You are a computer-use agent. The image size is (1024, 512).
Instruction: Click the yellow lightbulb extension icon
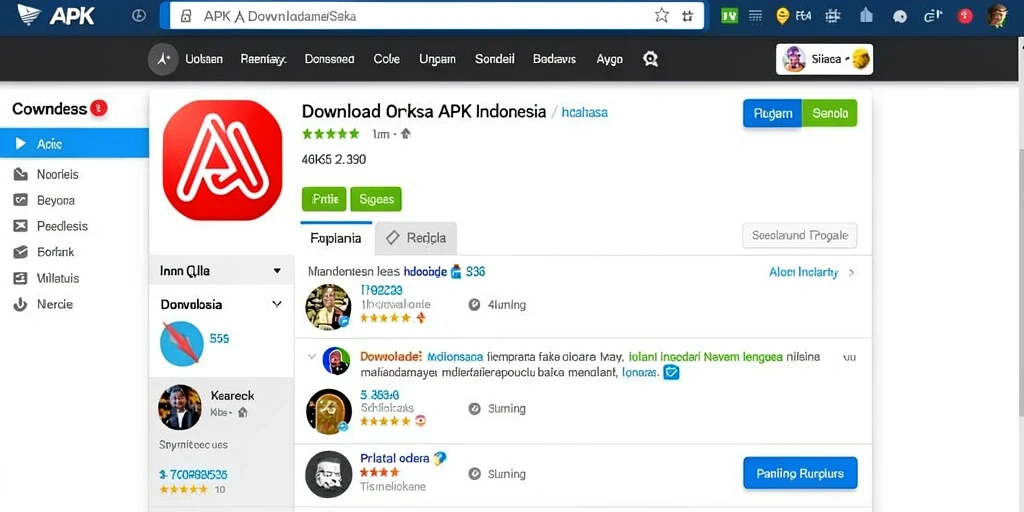[x=782, y=16]
